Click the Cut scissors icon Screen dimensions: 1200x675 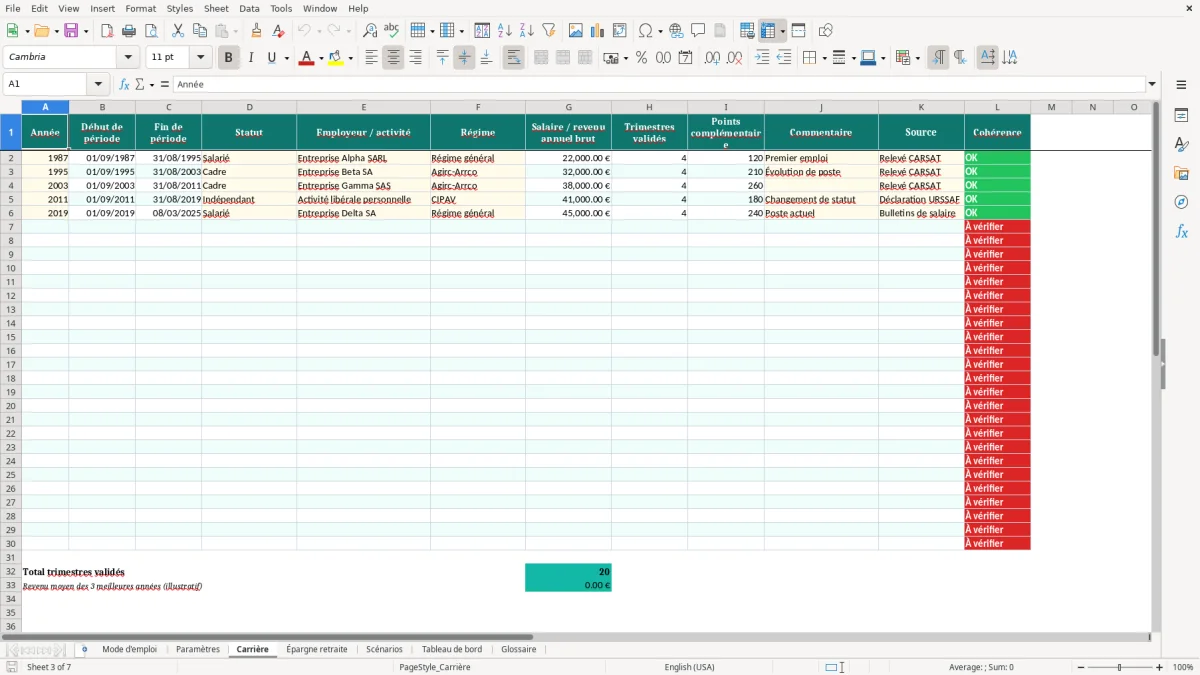(x=178, y=30)
